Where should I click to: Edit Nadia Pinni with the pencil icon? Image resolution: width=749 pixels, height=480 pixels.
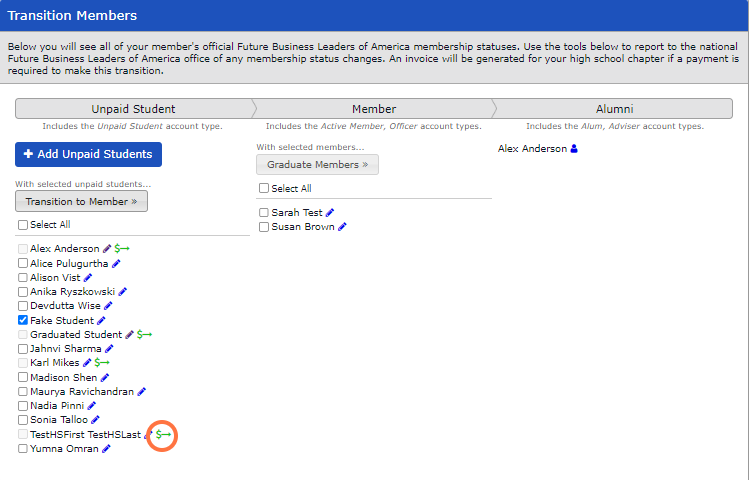(x=91, y=406)
